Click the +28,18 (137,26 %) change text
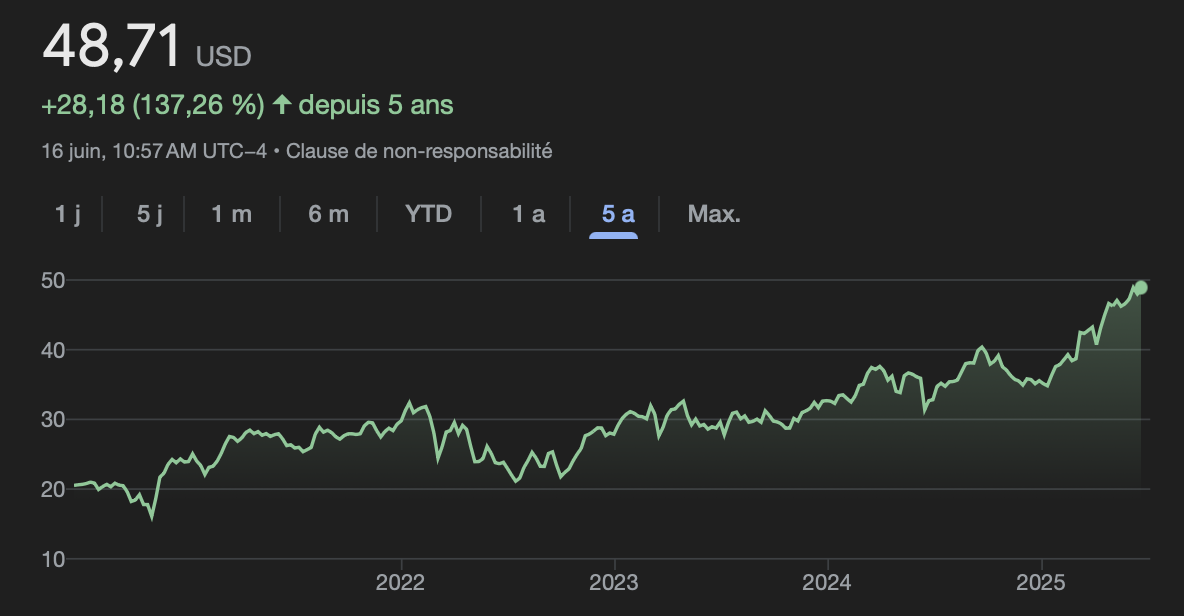 pyautogui.click(x=153, y=105)
